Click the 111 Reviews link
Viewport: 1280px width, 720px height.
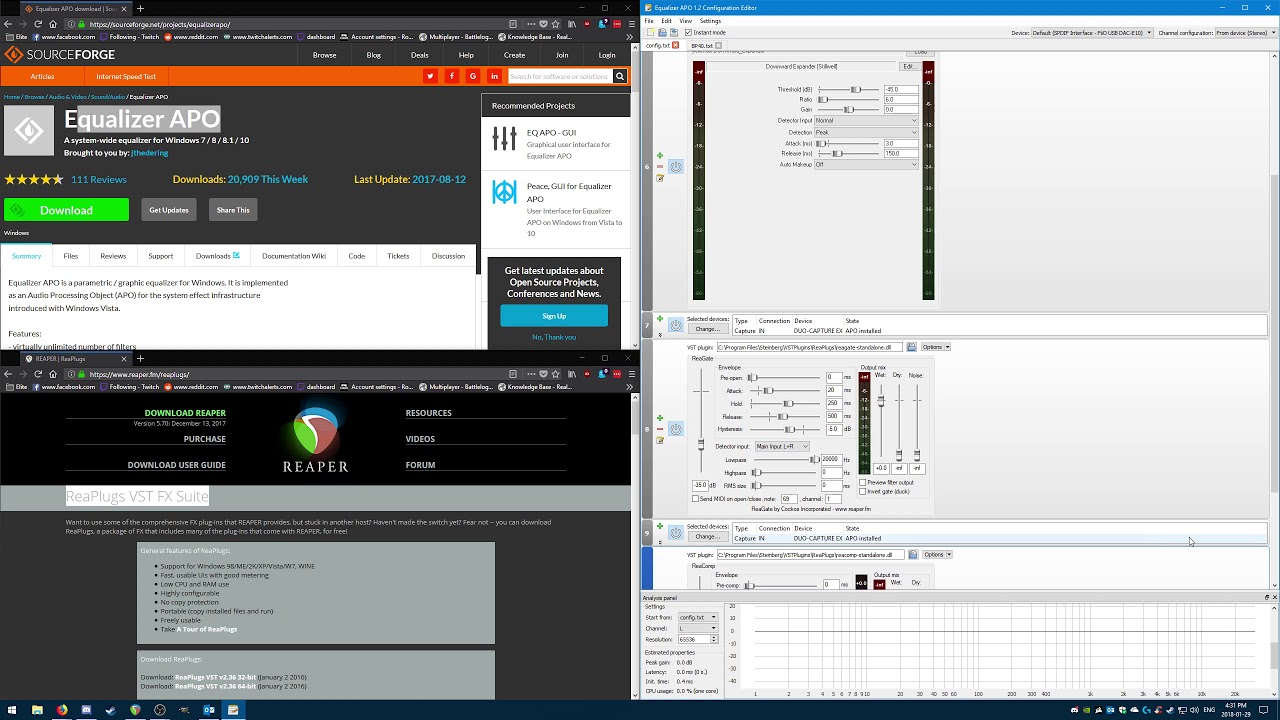click(99, 180)
